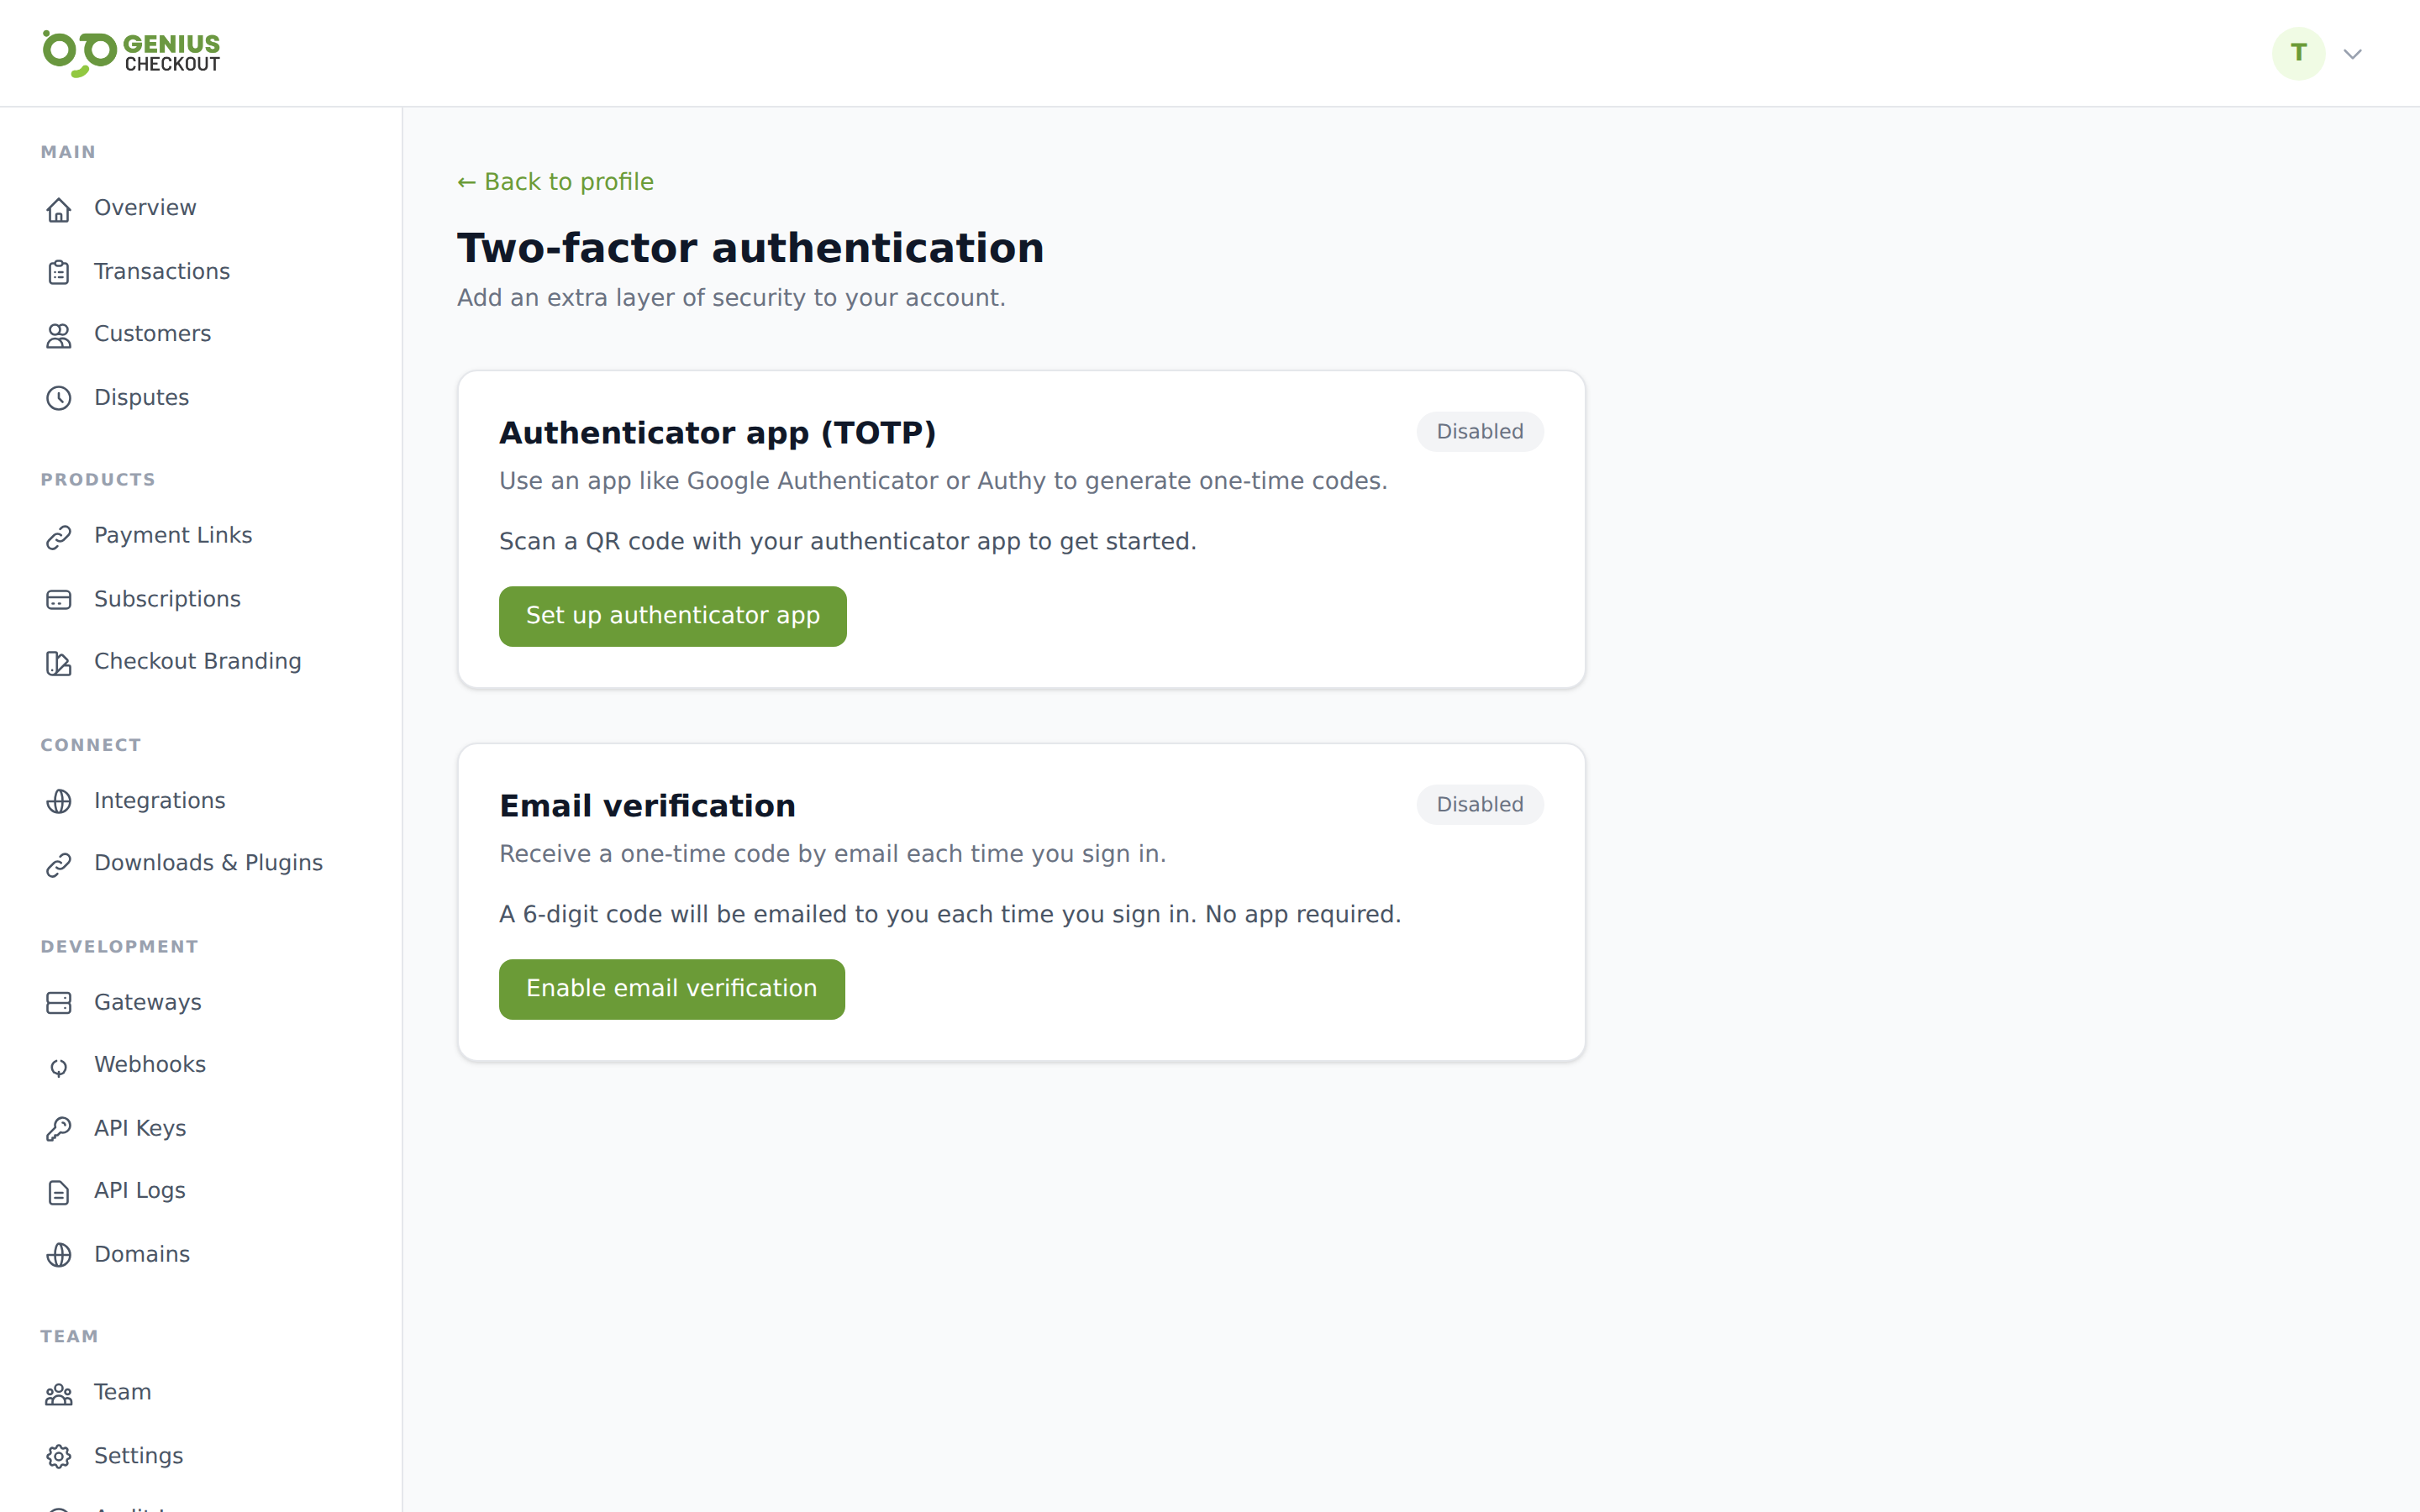Viewport: 2420px width, 1512px height.
Task: Click the Transactions clipboard icon
Action: (59, 272)
